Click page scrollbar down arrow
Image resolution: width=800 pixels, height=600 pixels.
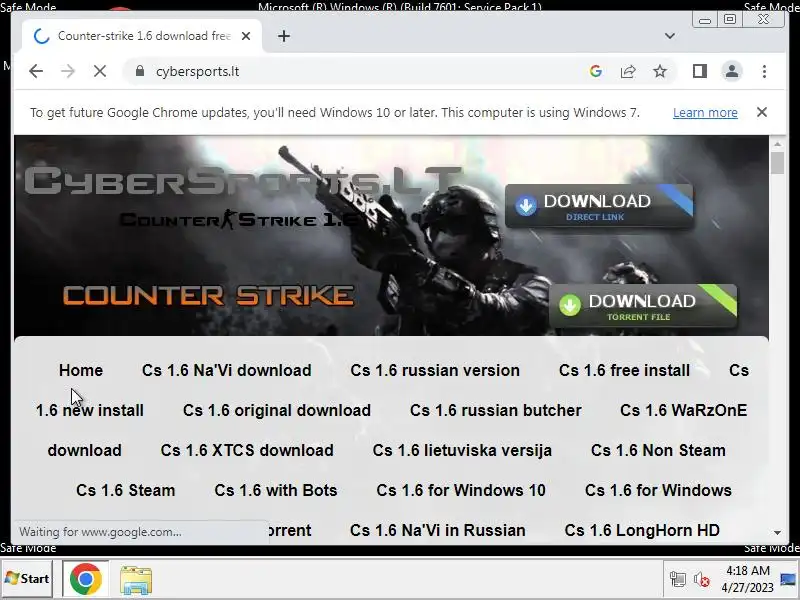pos(777,533)
